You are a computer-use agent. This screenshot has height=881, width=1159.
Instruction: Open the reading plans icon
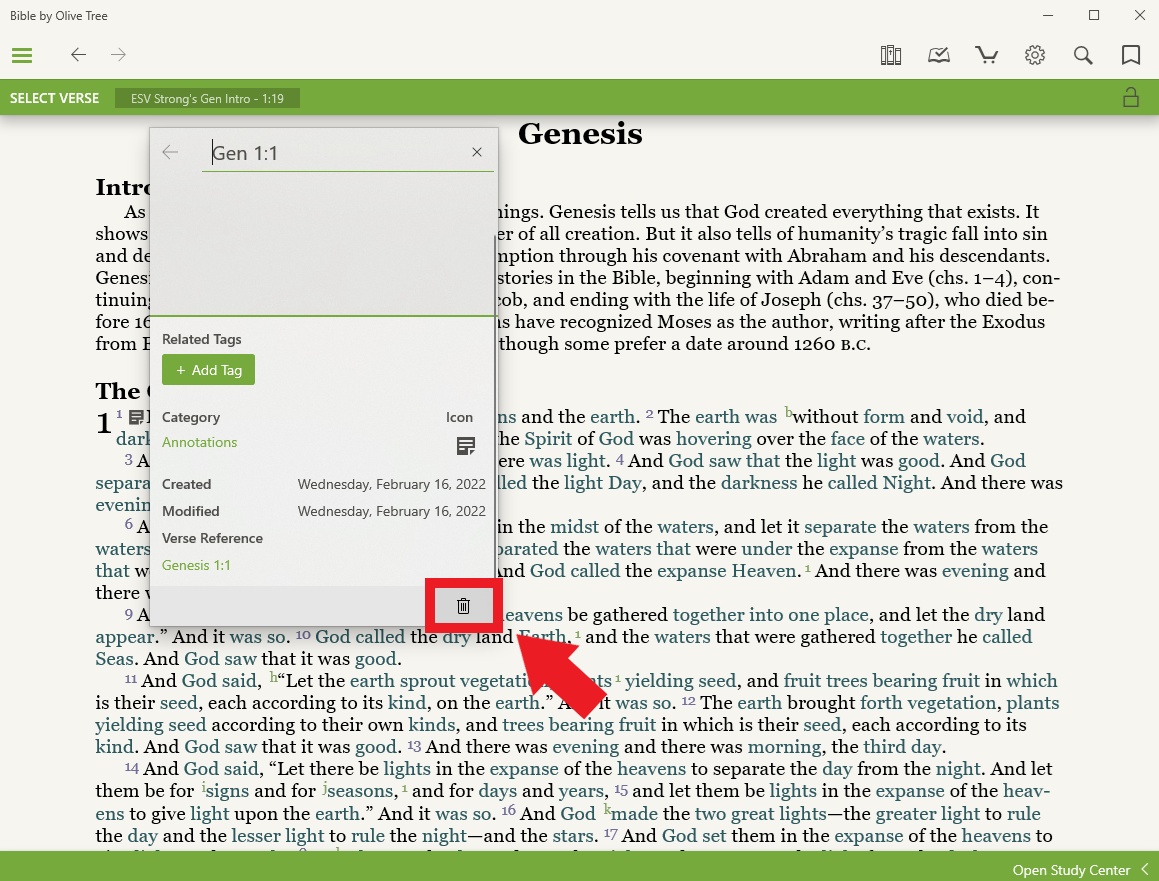tap(938, 55)
